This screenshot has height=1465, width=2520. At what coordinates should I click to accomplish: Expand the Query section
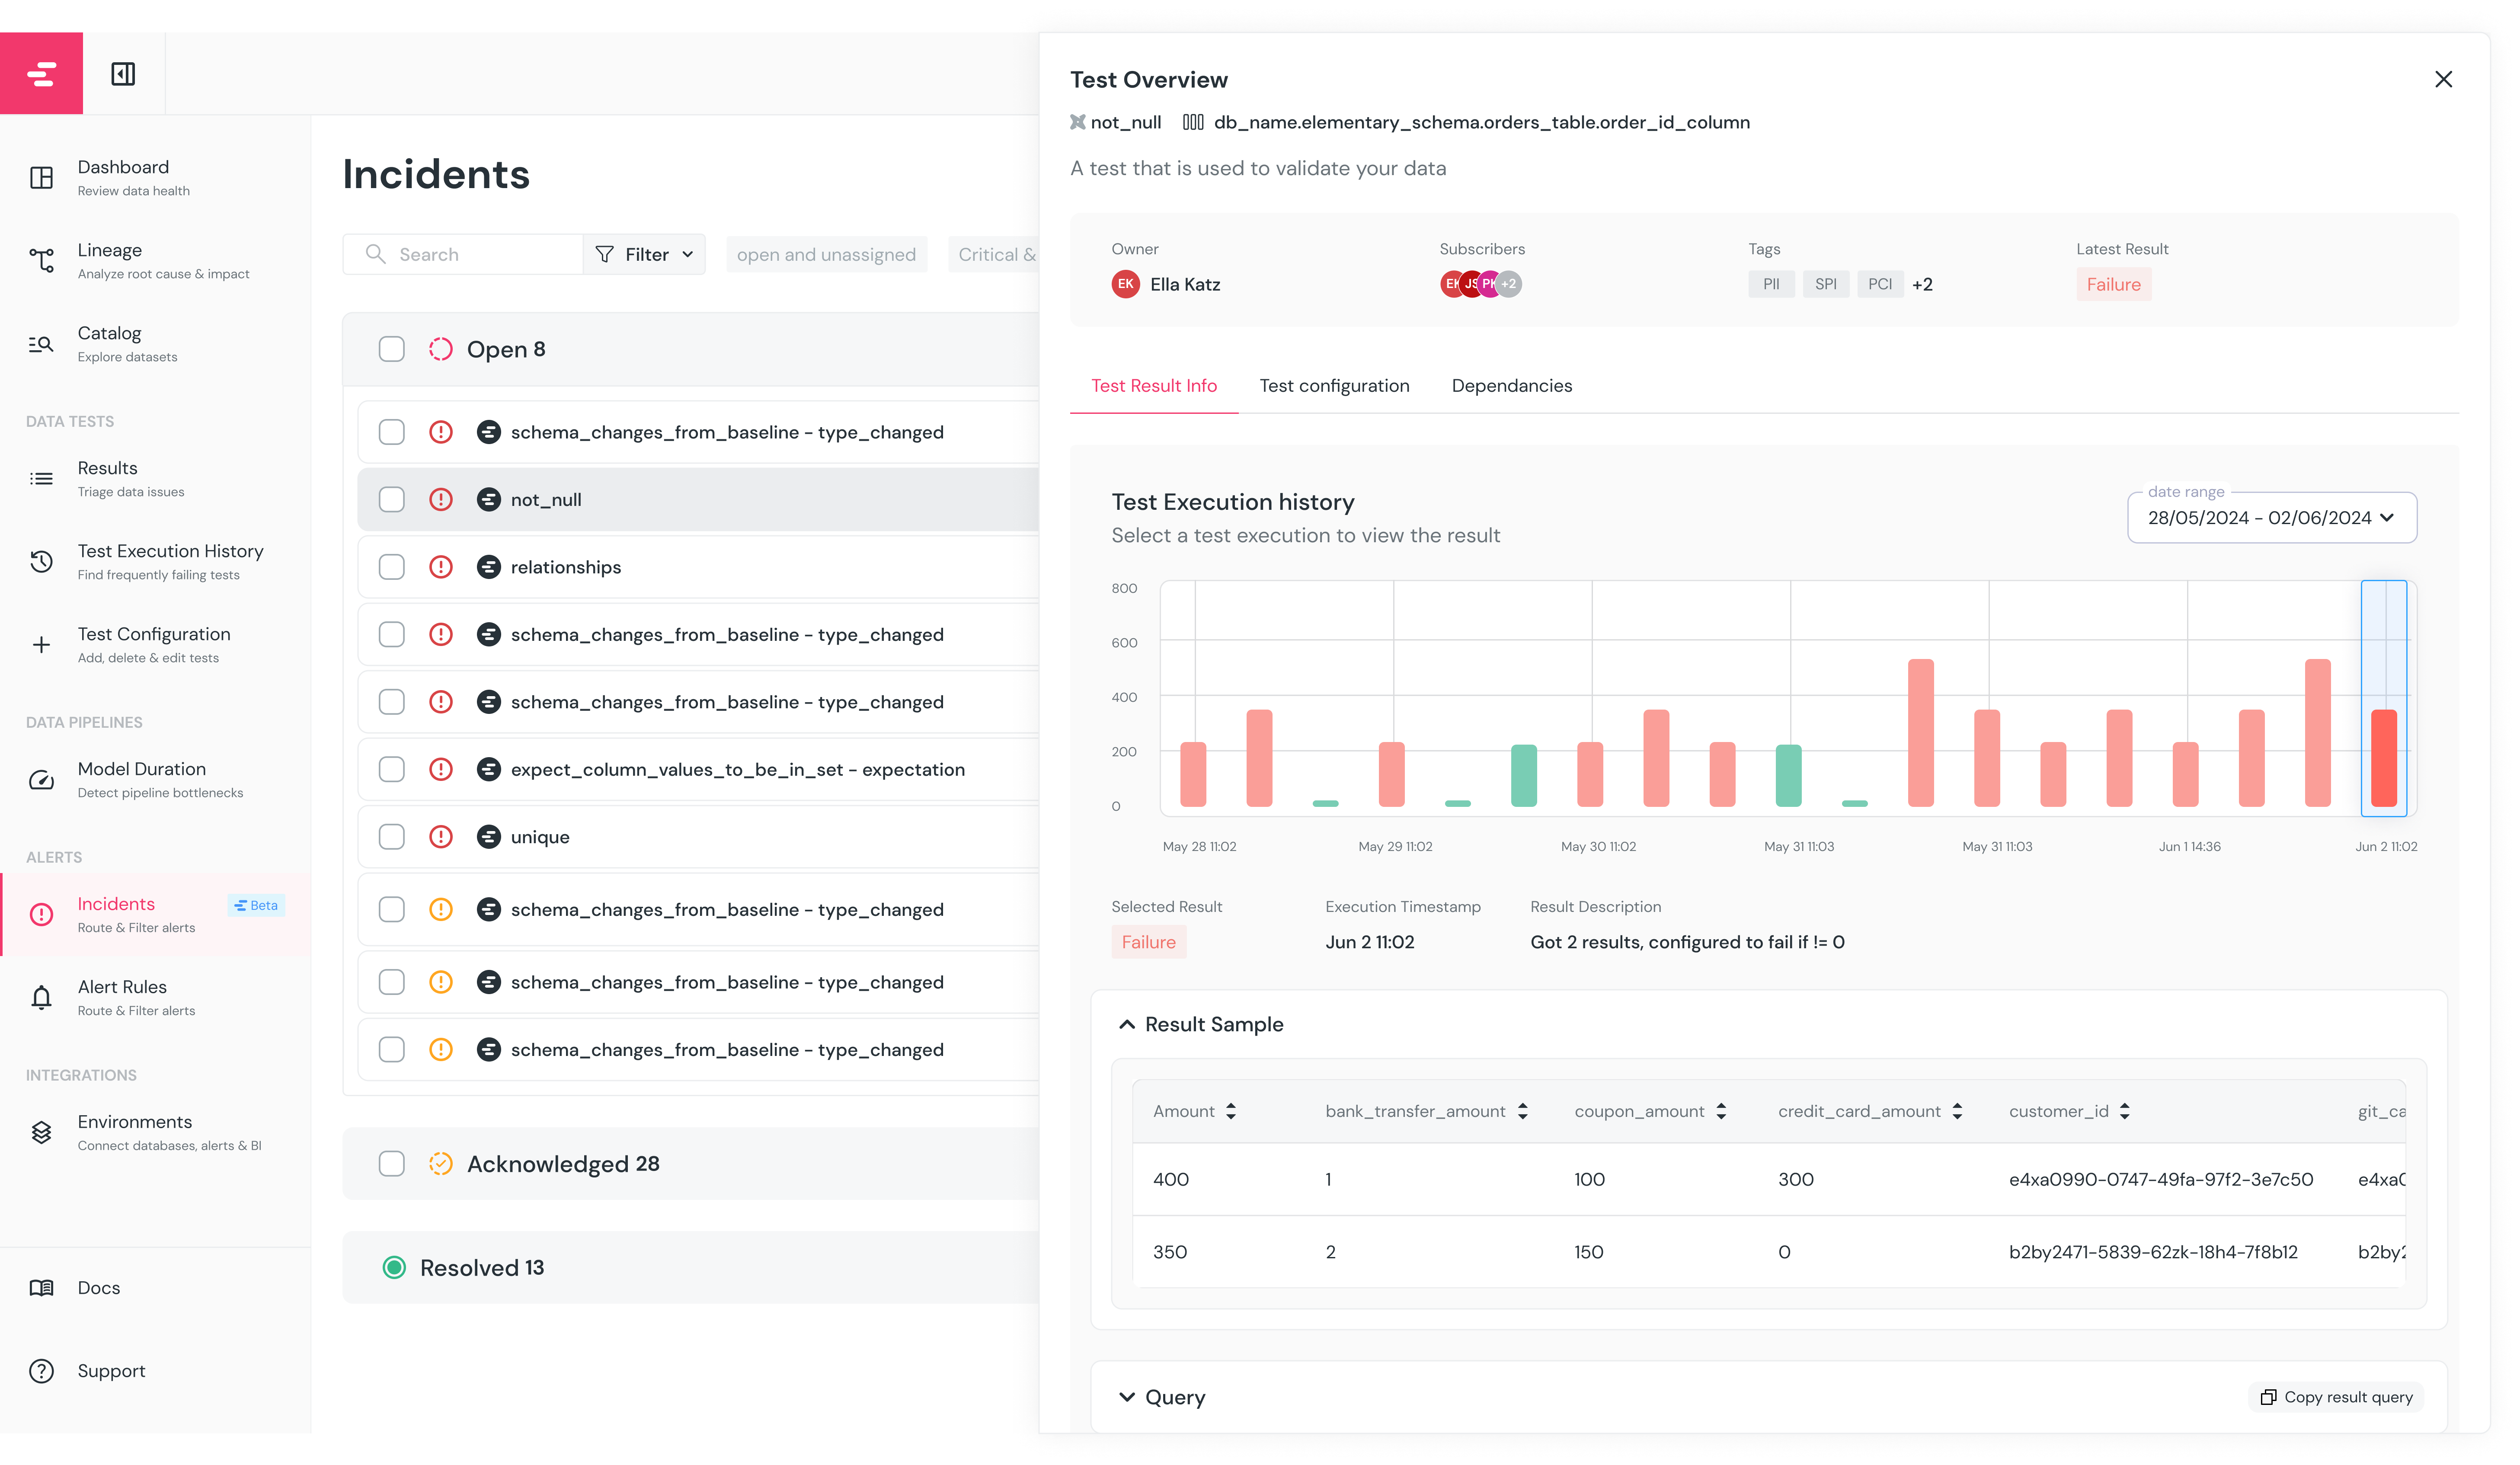1126,1397
